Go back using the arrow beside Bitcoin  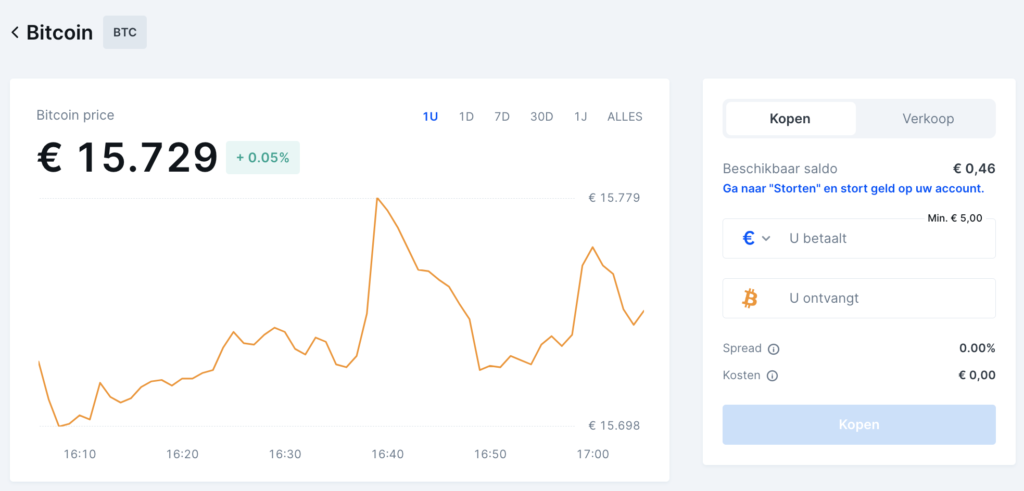coord(14,32)
